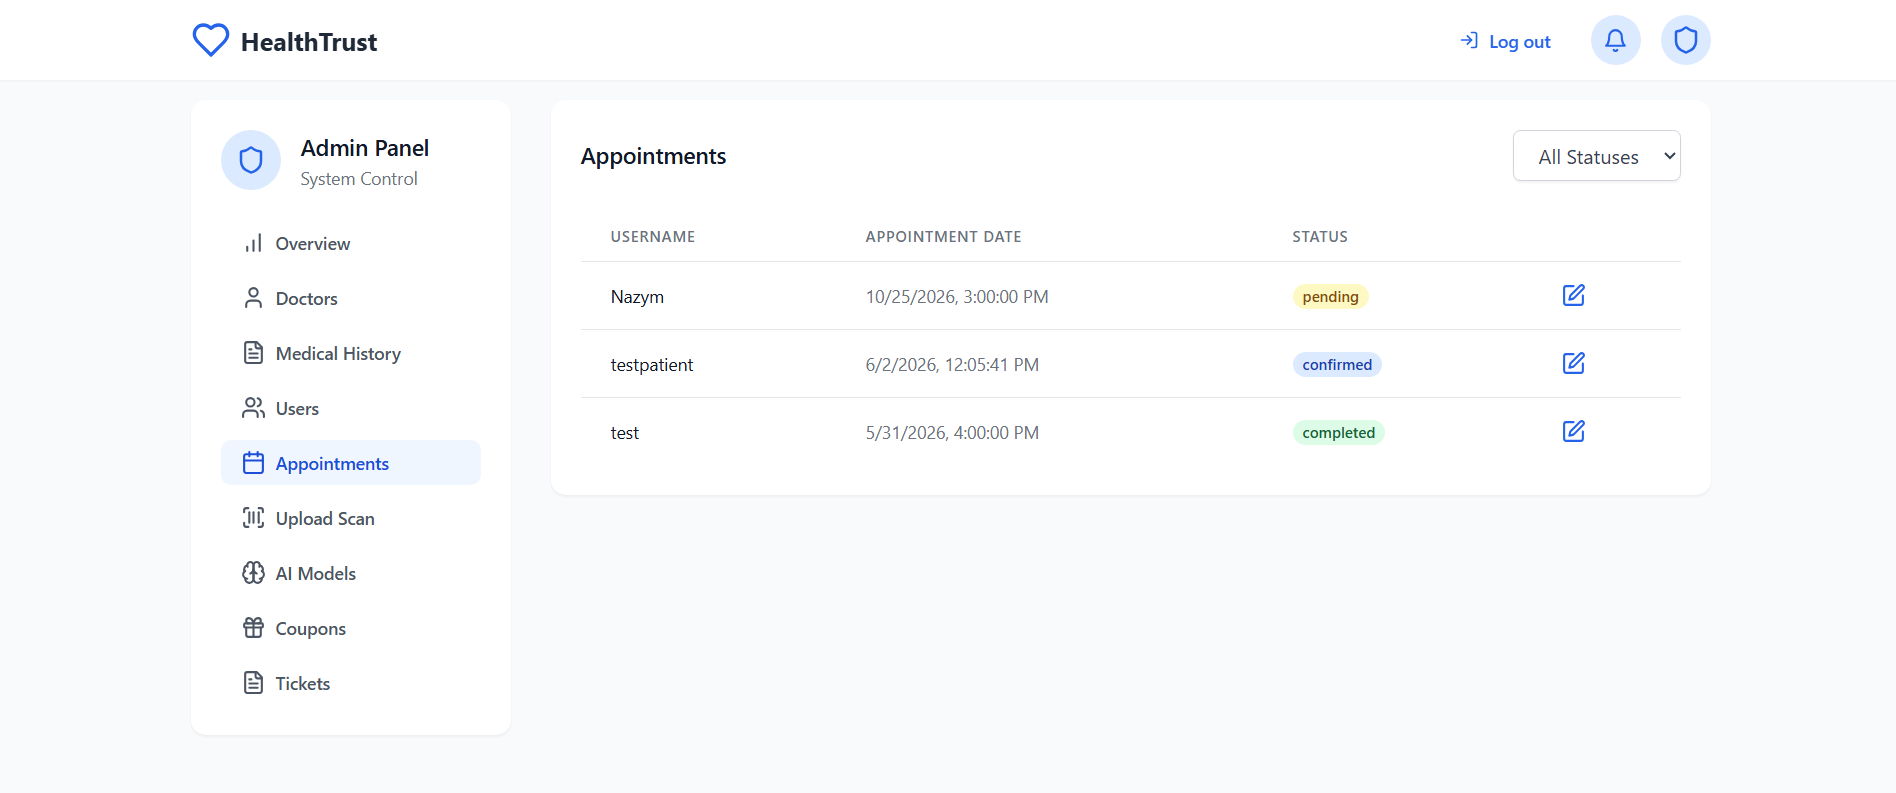Click the edit icon for the test user's appointment
Viewport: 1896px width, 793px height.
(1574, 431)
